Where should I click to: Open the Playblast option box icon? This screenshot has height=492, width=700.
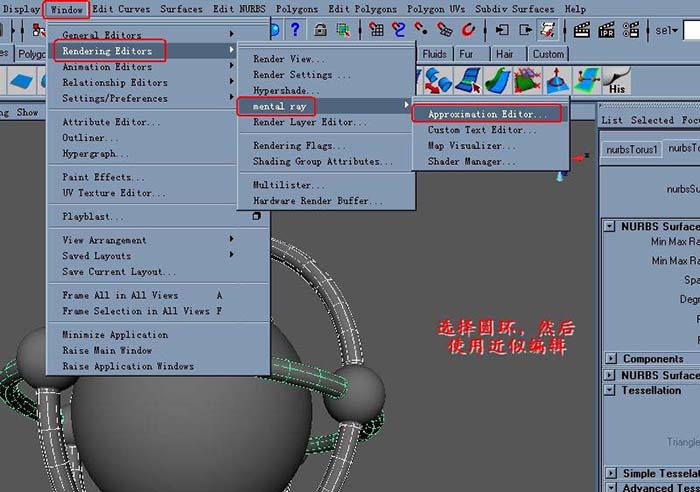point(256,216)
